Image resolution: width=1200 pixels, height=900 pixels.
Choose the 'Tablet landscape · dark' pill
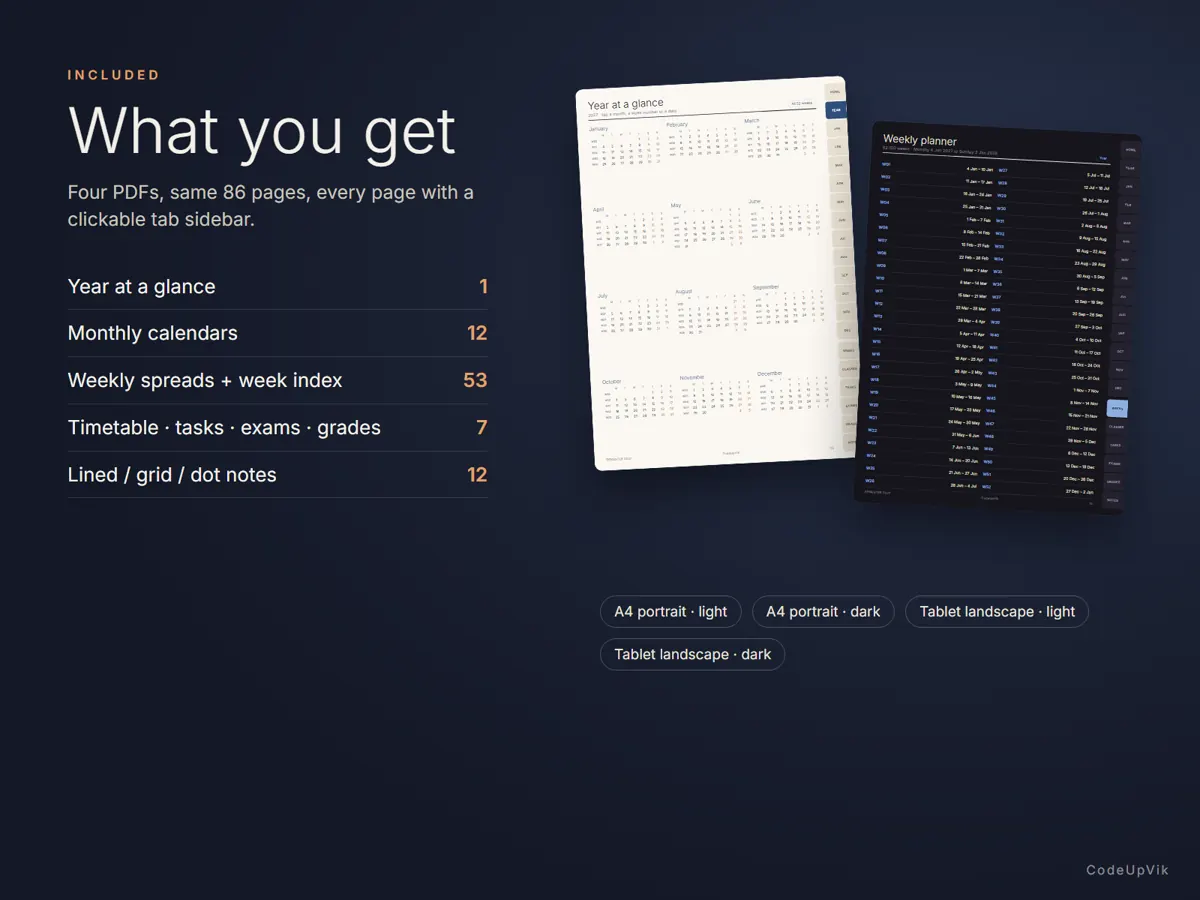[x=693, y=655]
